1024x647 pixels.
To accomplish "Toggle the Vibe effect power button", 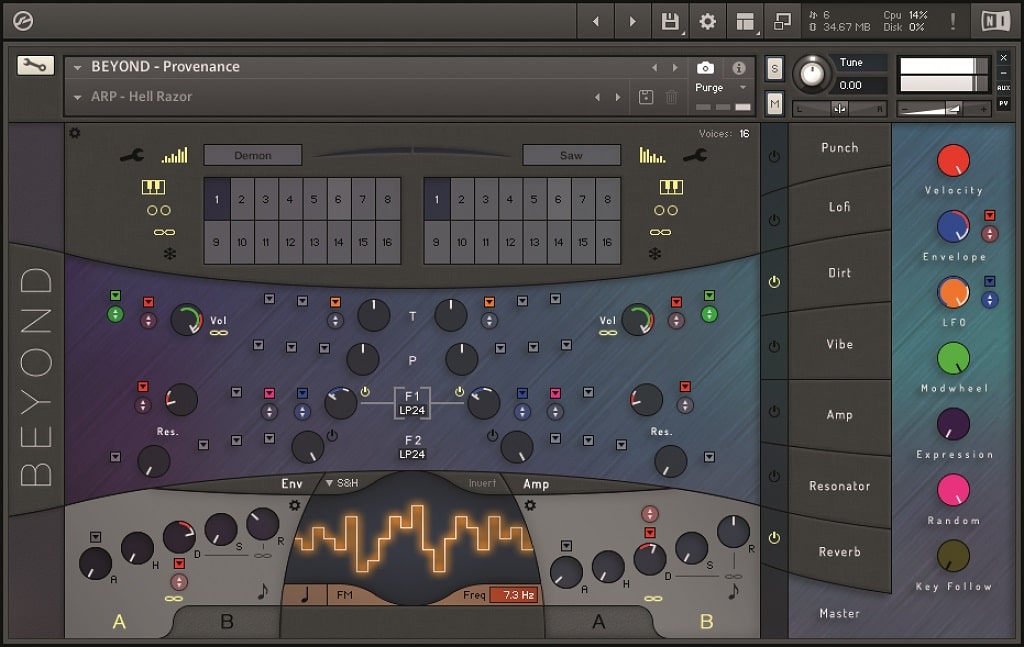I will tap(775, 347).
